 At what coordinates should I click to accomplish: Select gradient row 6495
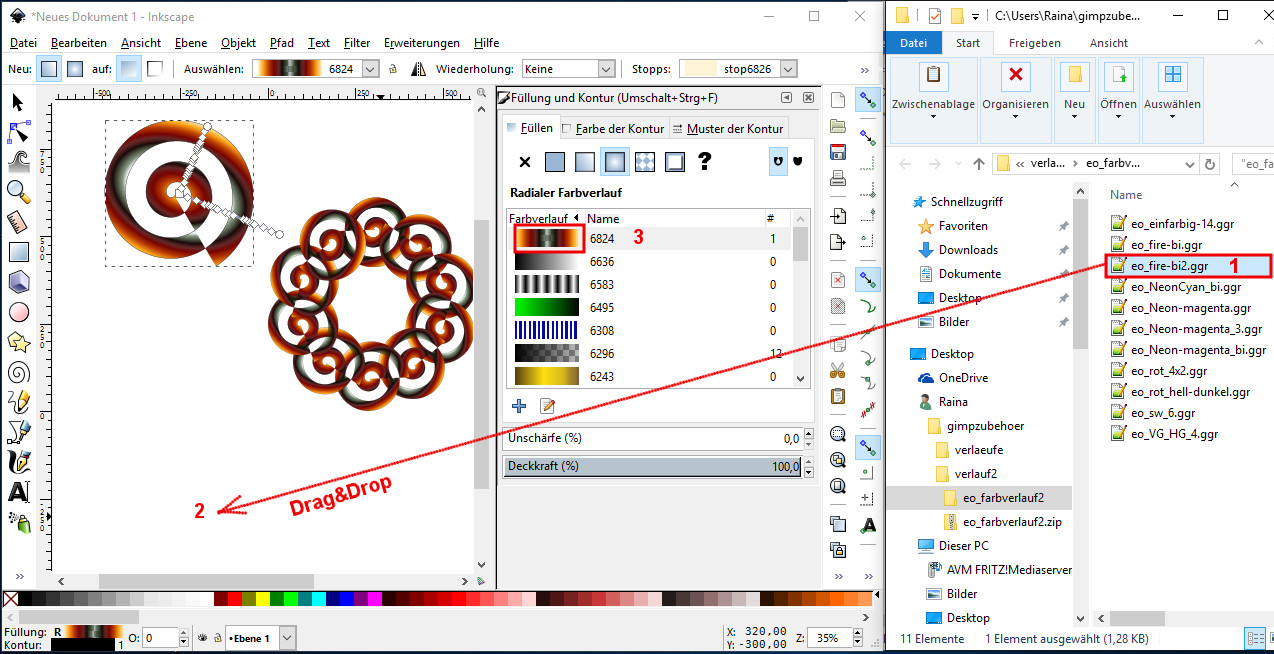tap(650, 307)
